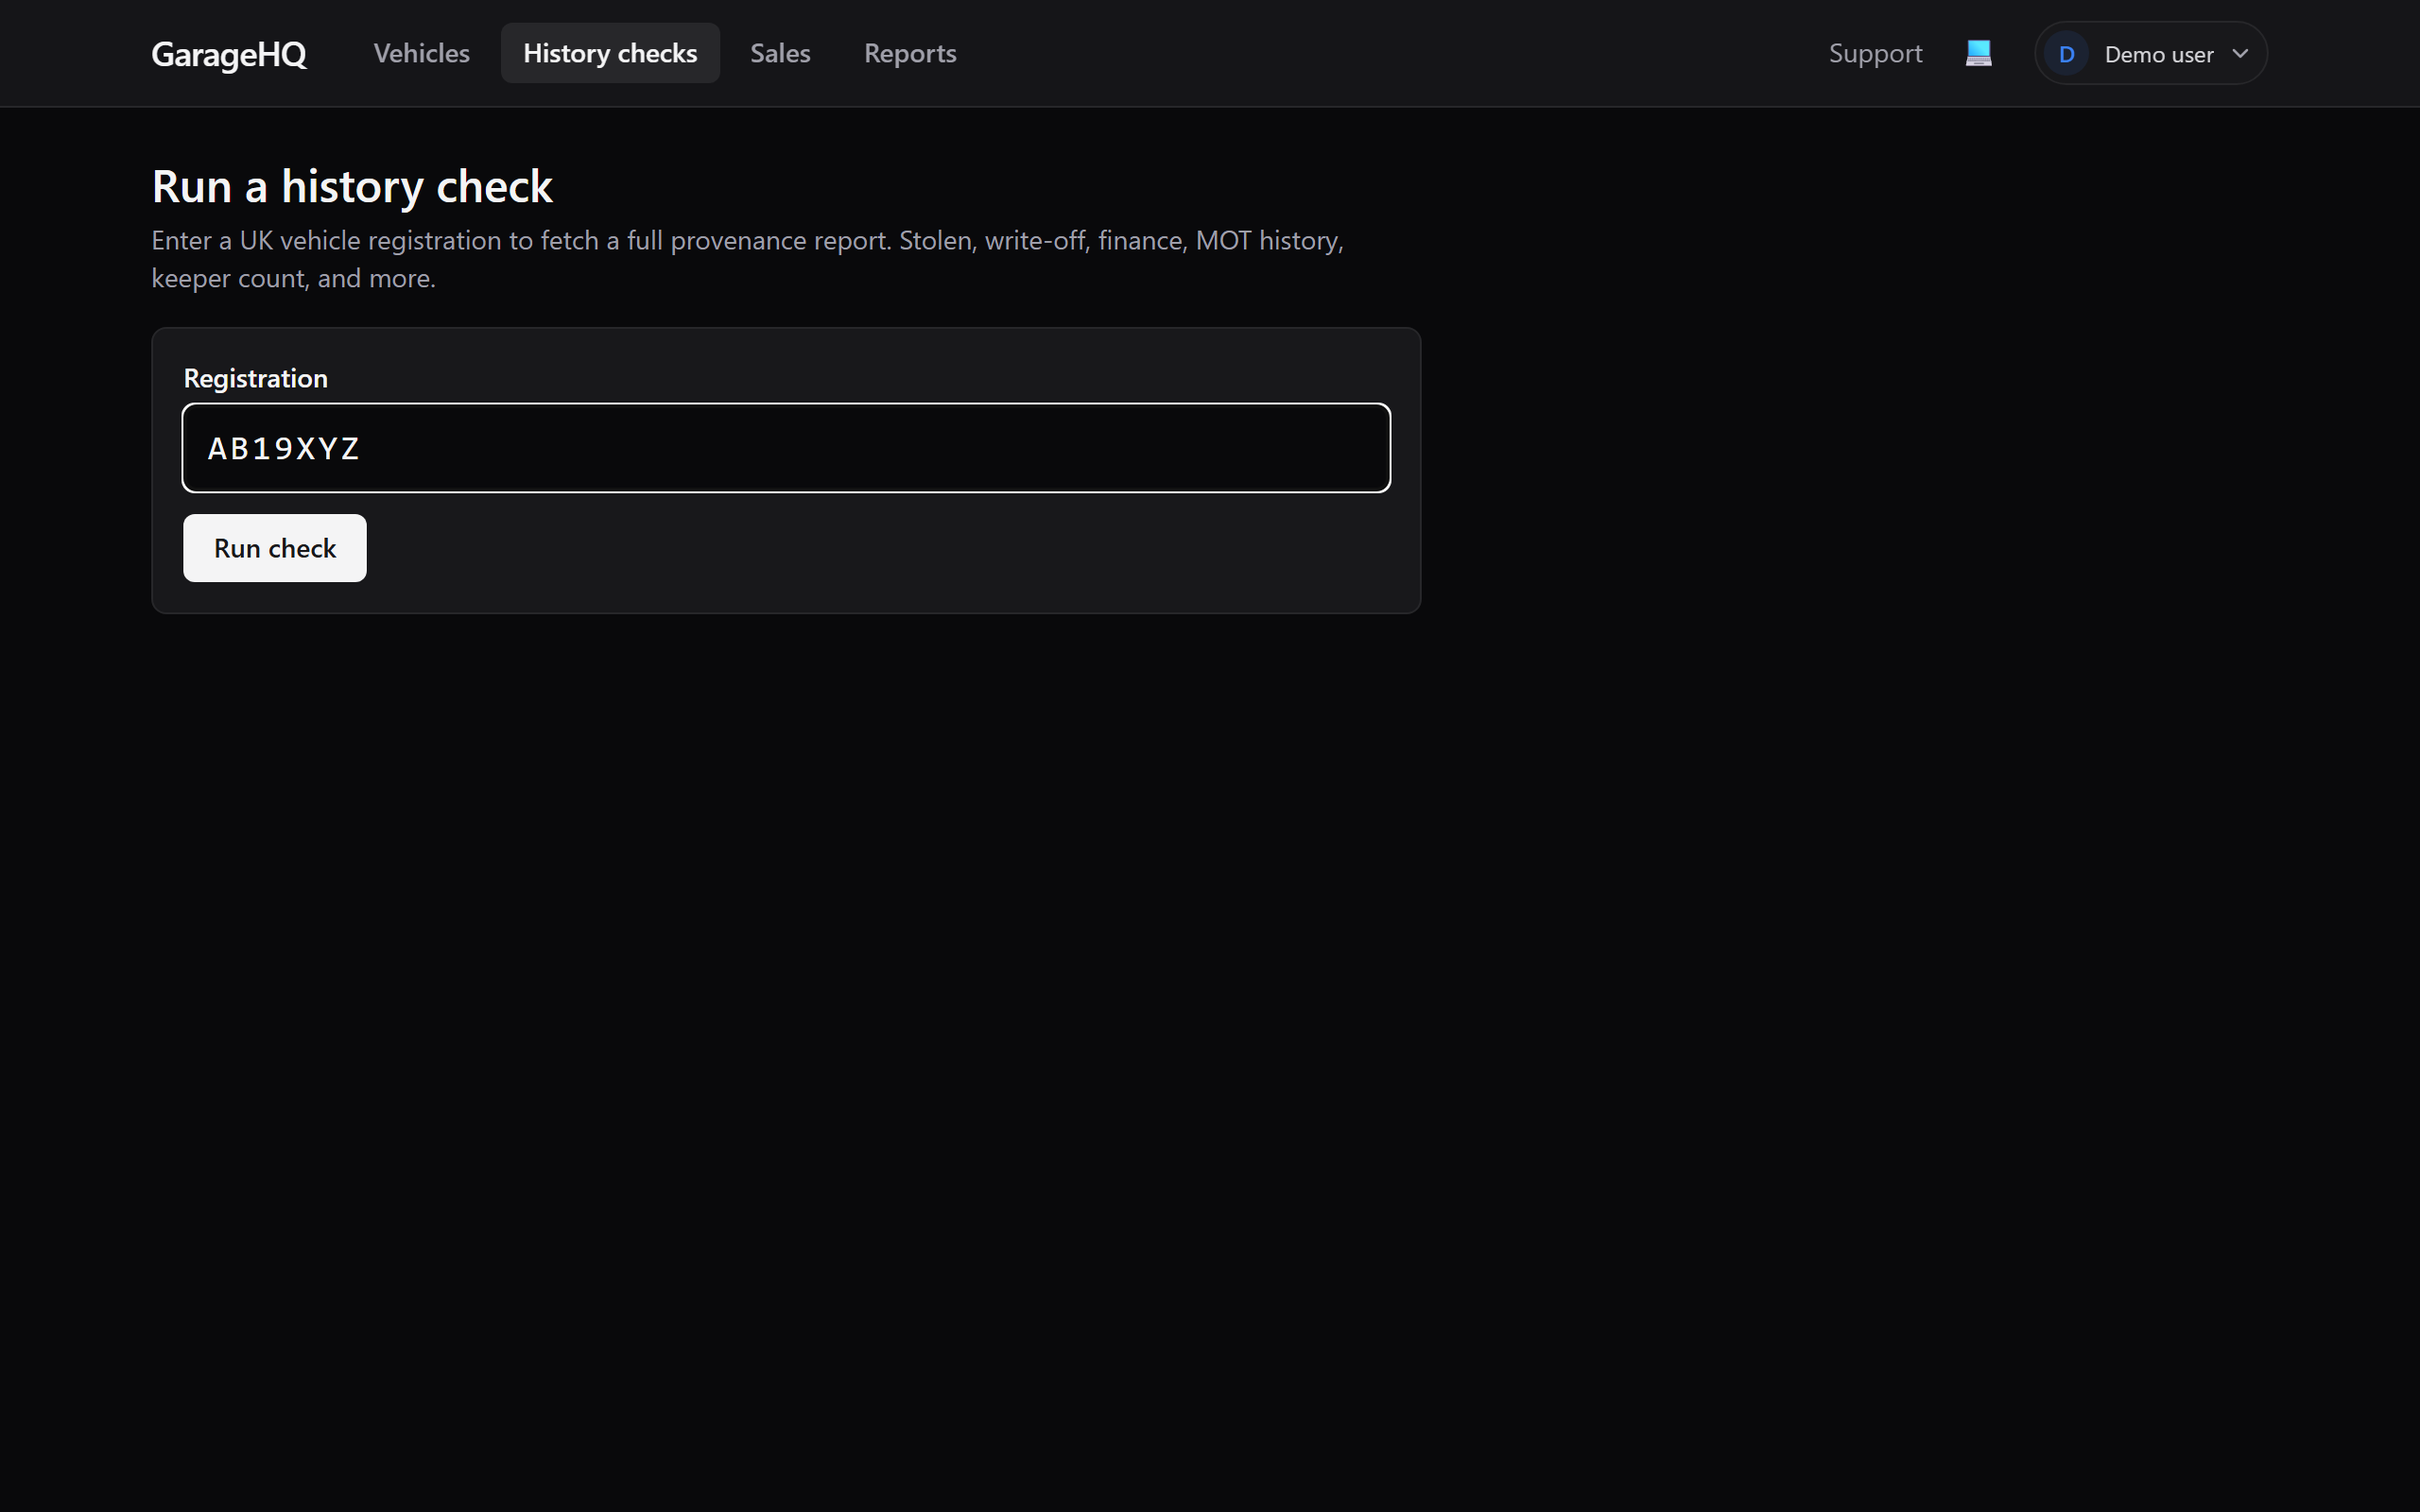Open the Support link
The image size is (2420, 1512).
[x=1875, y=53]
